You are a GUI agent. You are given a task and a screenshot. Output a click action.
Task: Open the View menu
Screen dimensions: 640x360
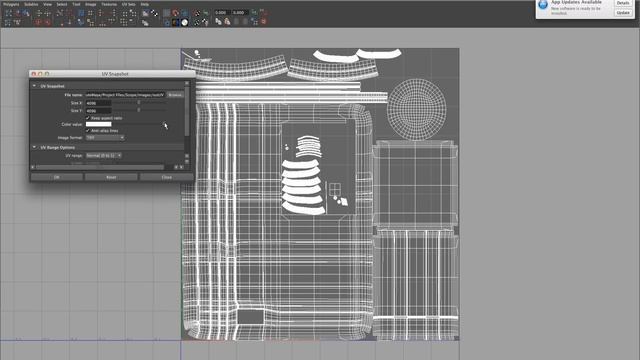47,4
